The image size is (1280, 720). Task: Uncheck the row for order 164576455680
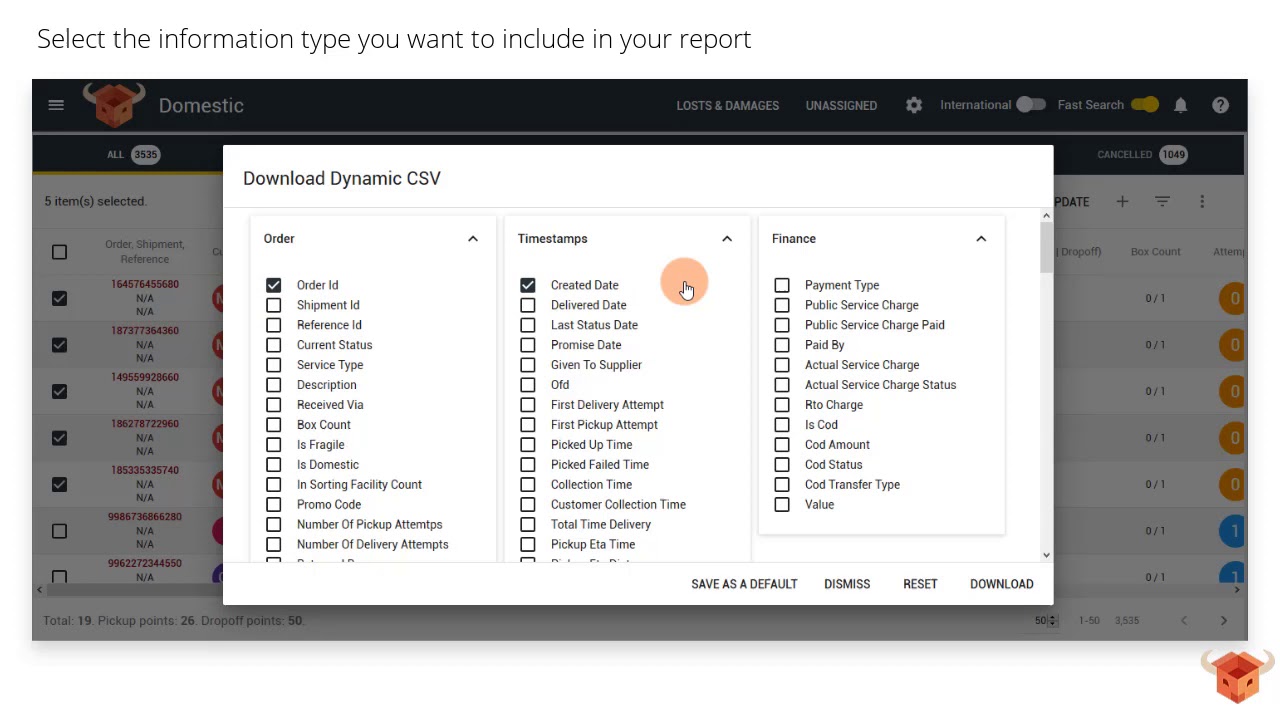pos(59,298)
